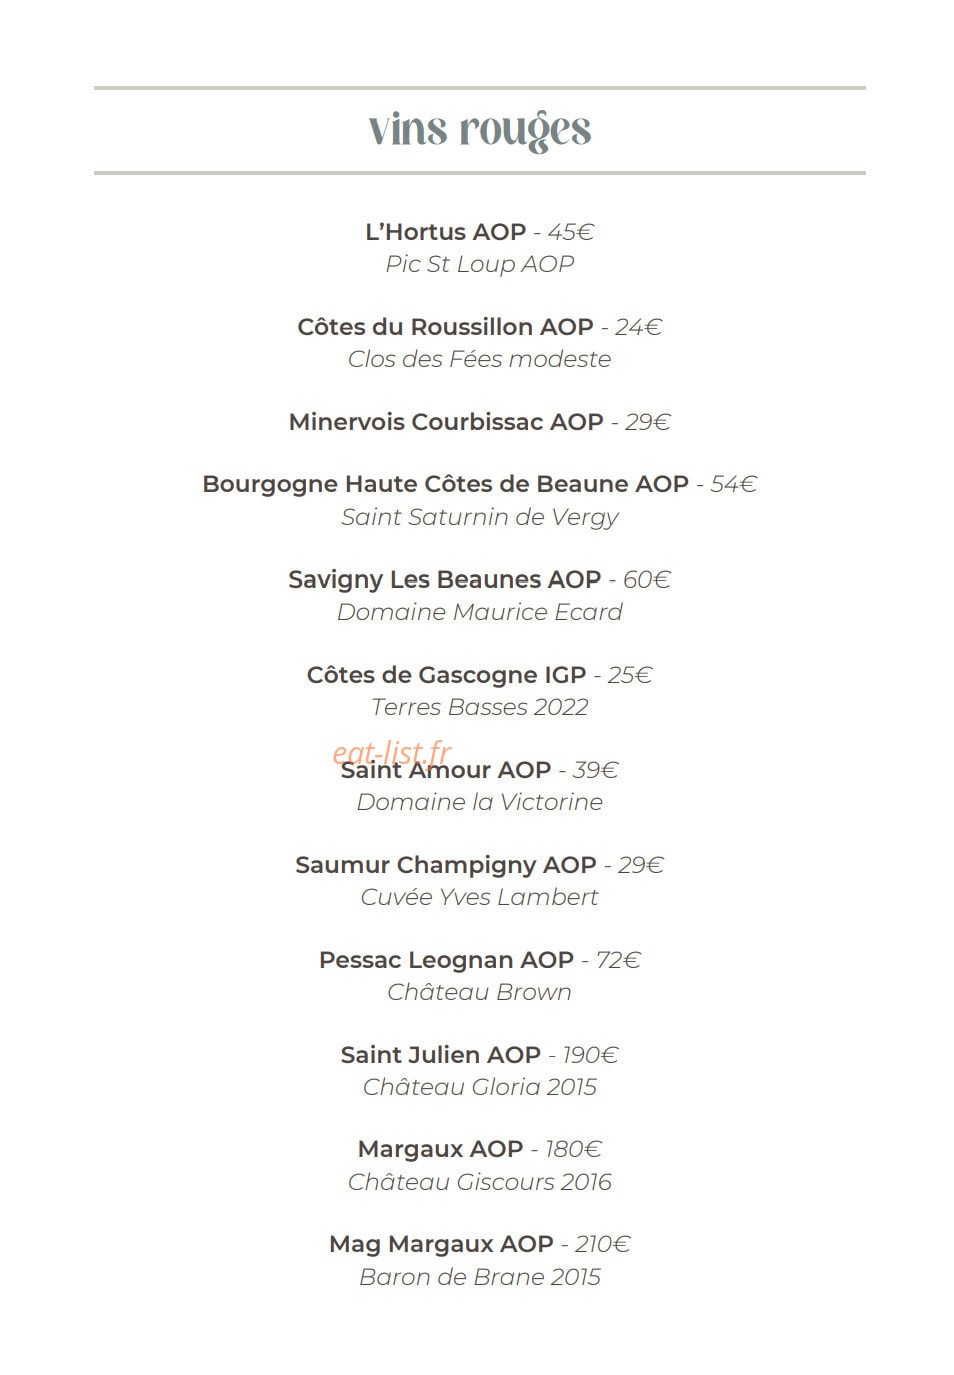Click Domaine la Victorine subtitle

click(480, 802)
